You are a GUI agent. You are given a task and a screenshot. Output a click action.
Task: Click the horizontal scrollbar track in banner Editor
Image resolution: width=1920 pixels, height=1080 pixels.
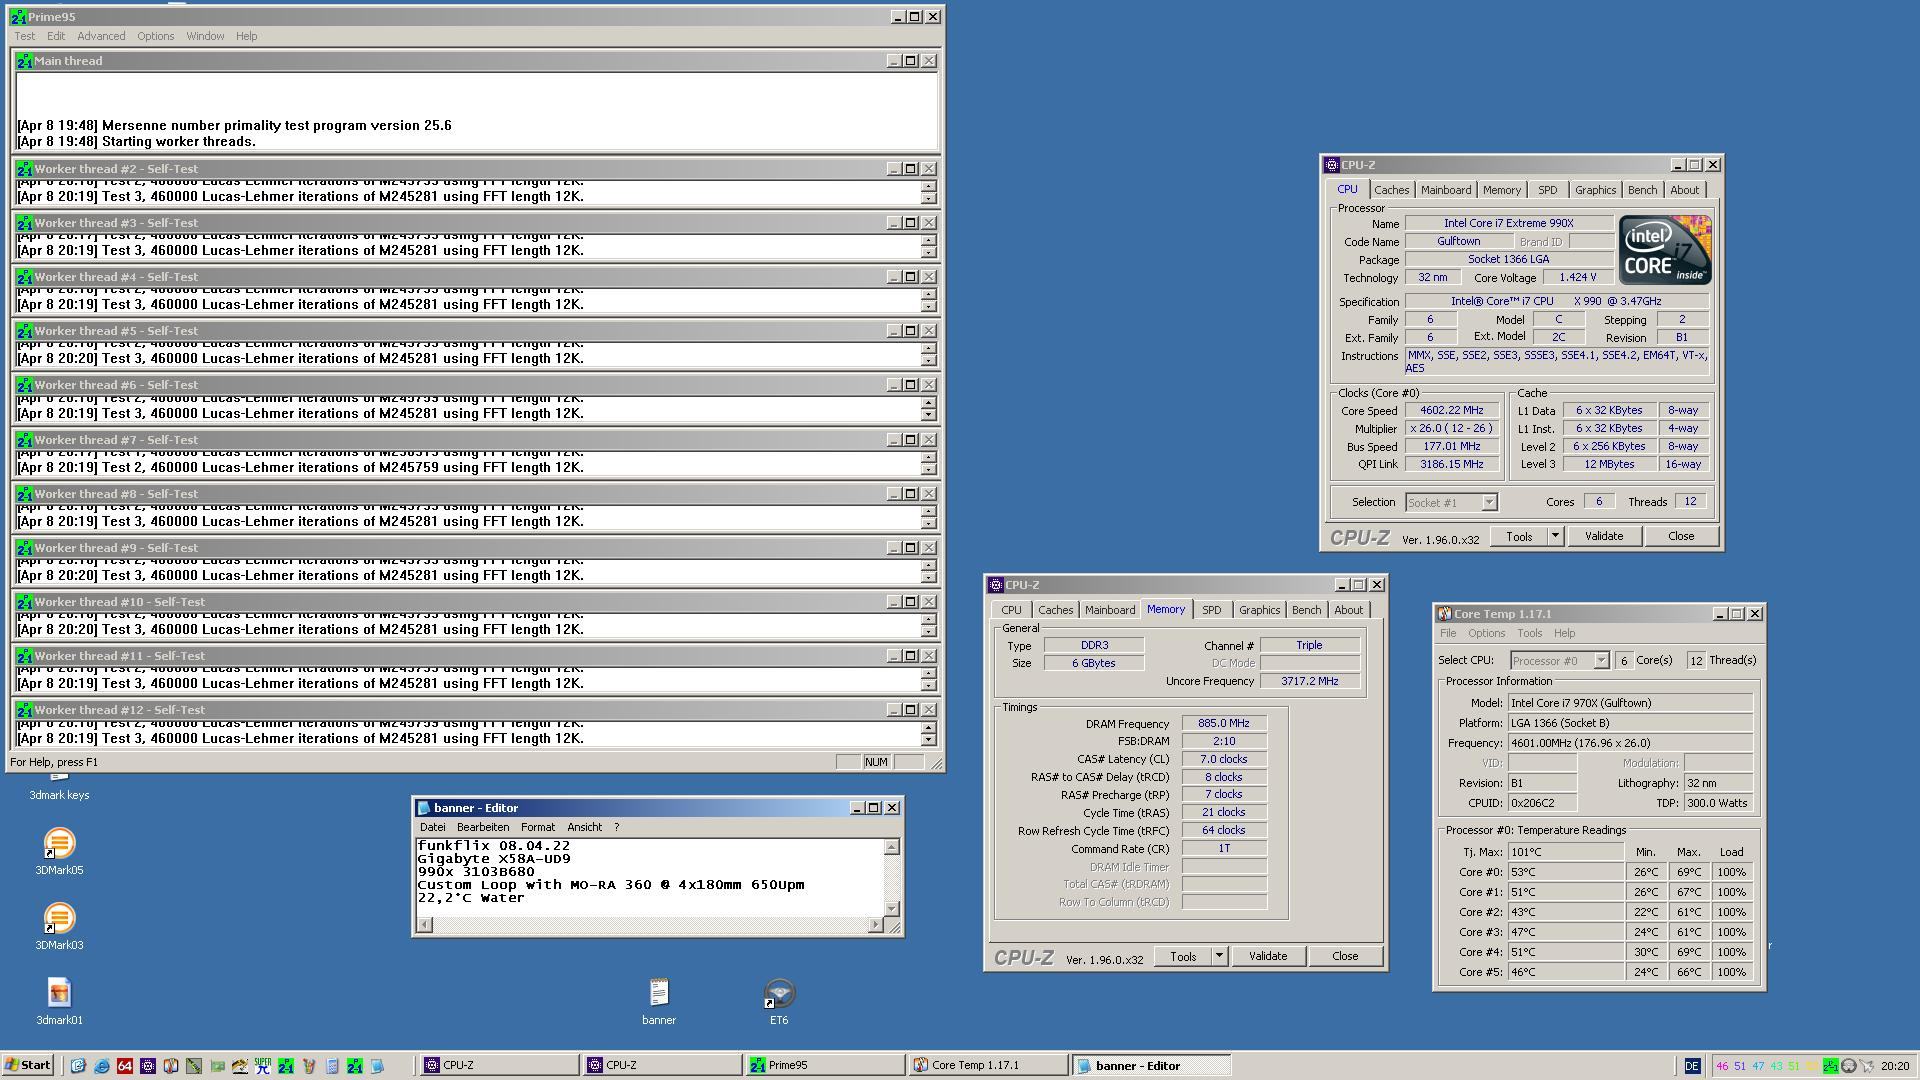coord(650,924)
